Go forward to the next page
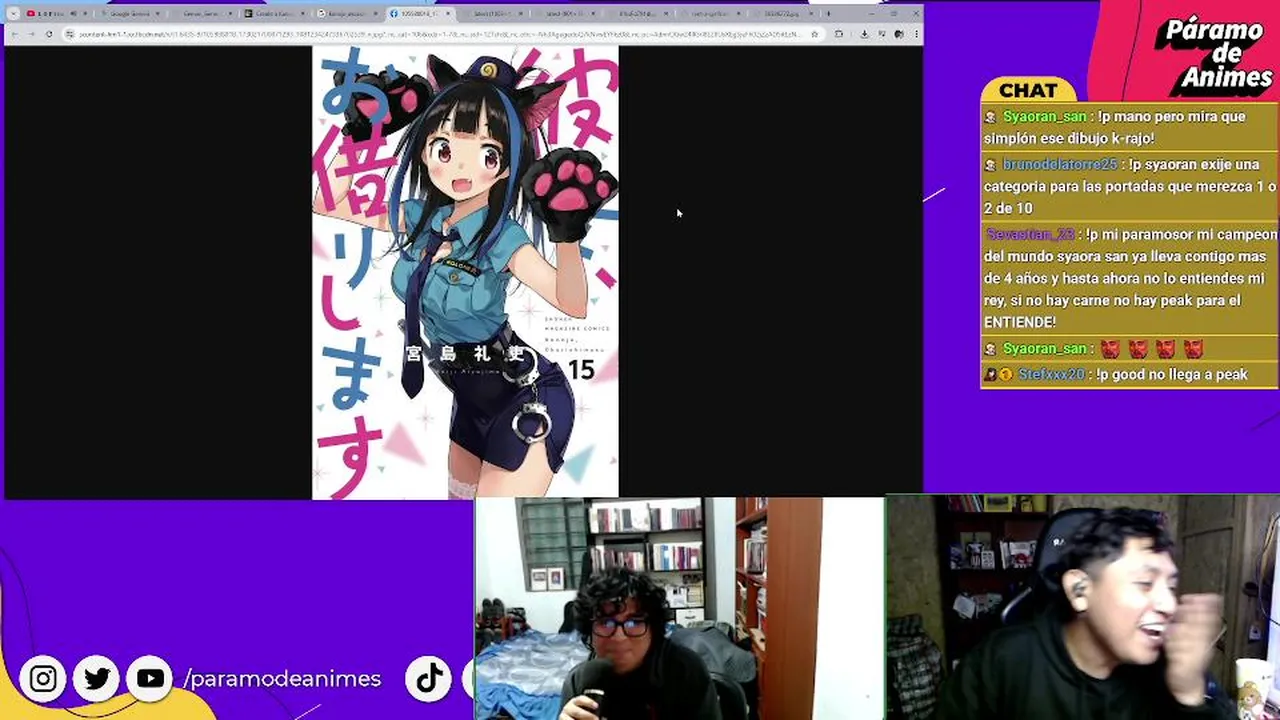Image resolution: width=1280 pixels, height=720 pixels. (31, 34)
